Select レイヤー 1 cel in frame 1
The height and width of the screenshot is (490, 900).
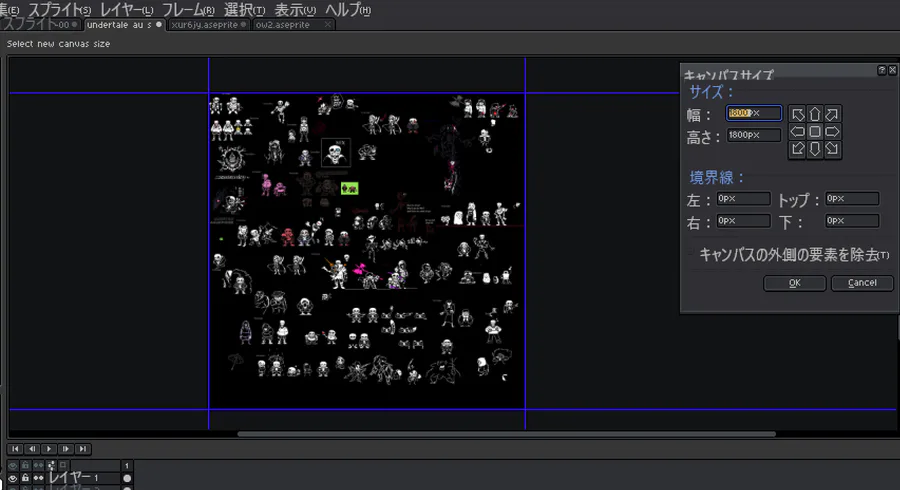pyautogui.click(x=127, y=478)
